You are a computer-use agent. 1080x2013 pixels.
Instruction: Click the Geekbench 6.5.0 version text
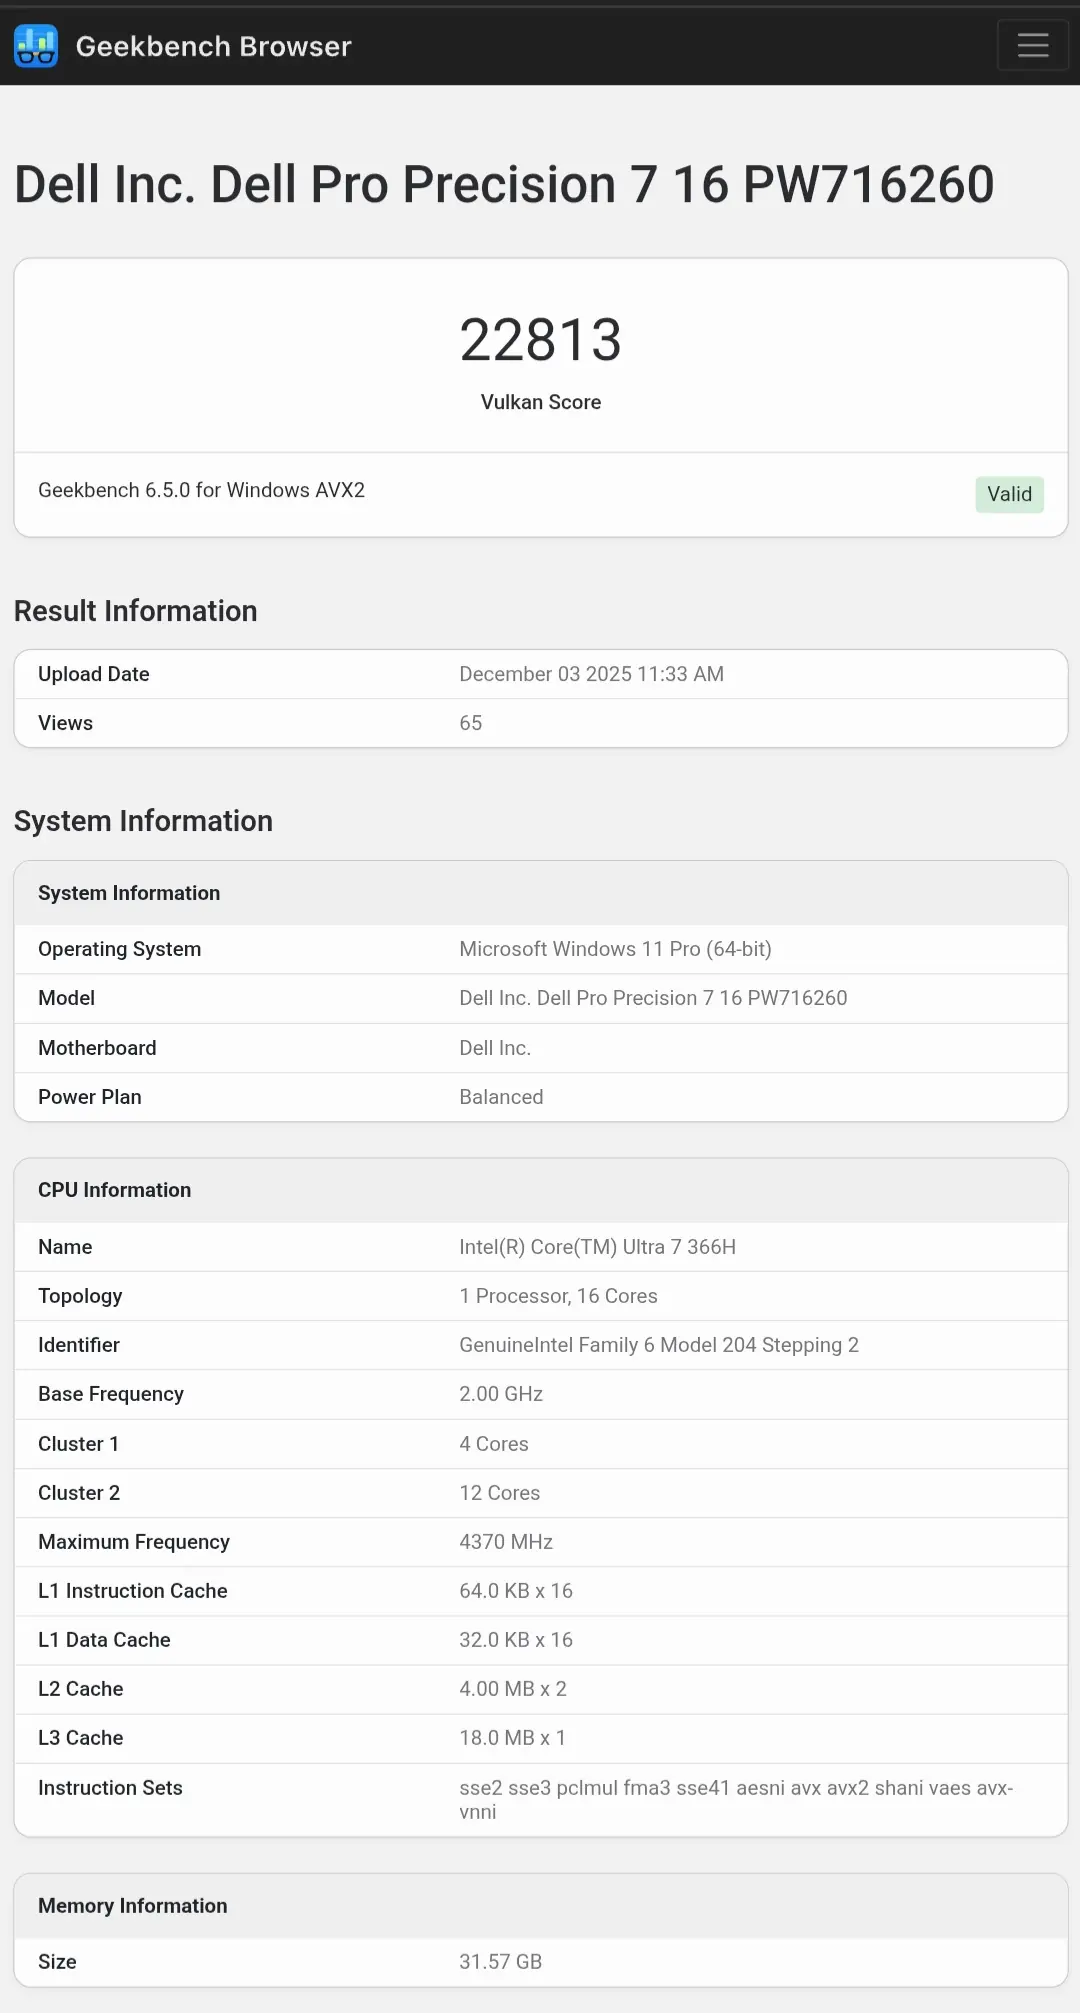tap(201, 490)
